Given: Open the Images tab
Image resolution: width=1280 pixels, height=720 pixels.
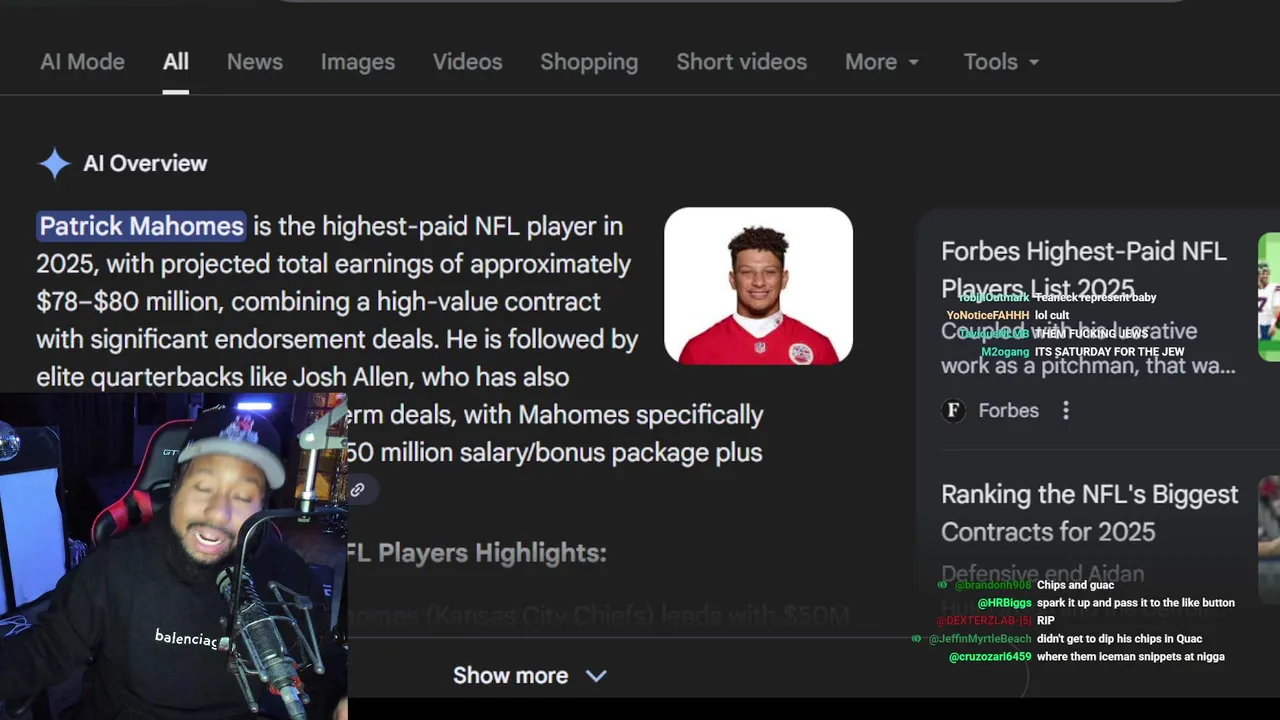Looking at the screenshot, I should [358, 62].
